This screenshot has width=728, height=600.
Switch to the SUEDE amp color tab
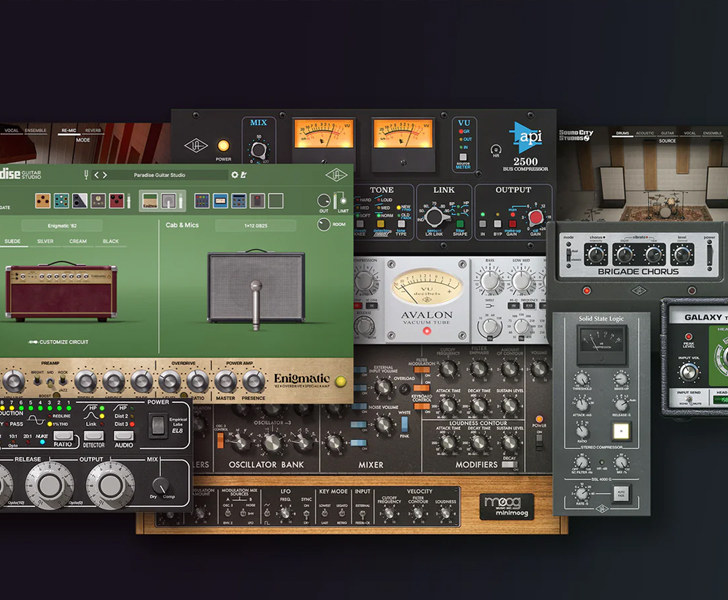click(x=13, y=241)
